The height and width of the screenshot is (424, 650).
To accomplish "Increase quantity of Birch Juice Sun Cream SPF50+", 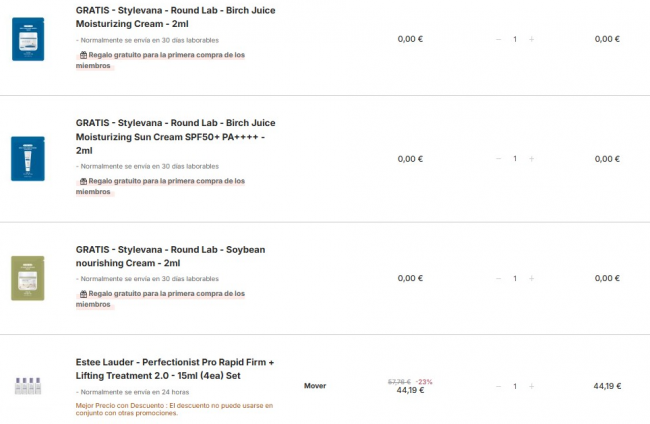I will pyautogui.click(x=531, y=159).
